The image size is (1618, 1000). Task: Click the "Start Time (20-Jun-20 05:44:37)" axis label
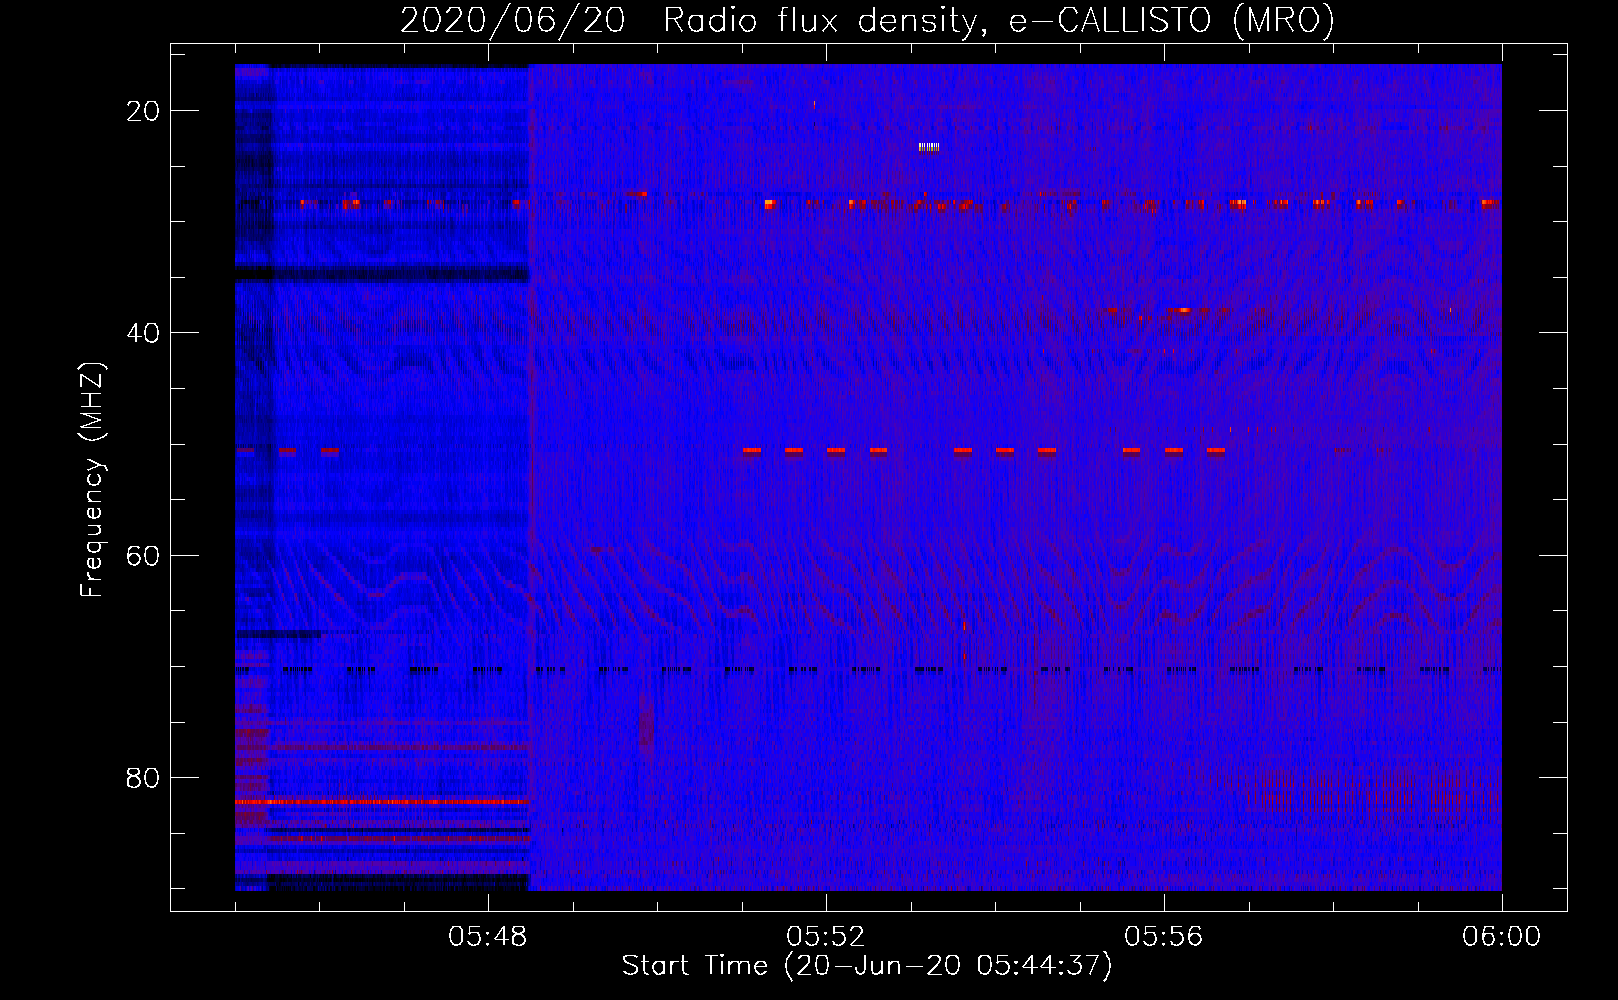pyautogui.click(x=867, y=966)
